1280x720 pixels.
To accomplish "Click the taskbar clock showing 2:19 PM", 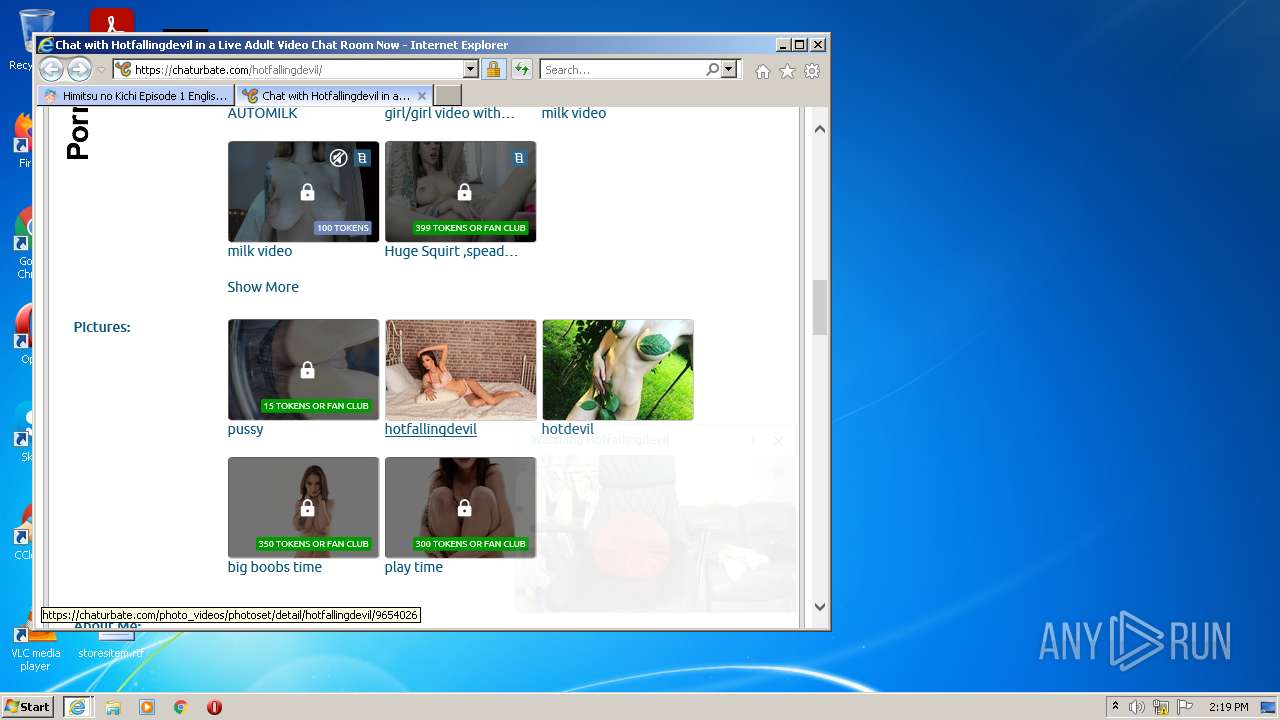I will [x=1228, y=707].
